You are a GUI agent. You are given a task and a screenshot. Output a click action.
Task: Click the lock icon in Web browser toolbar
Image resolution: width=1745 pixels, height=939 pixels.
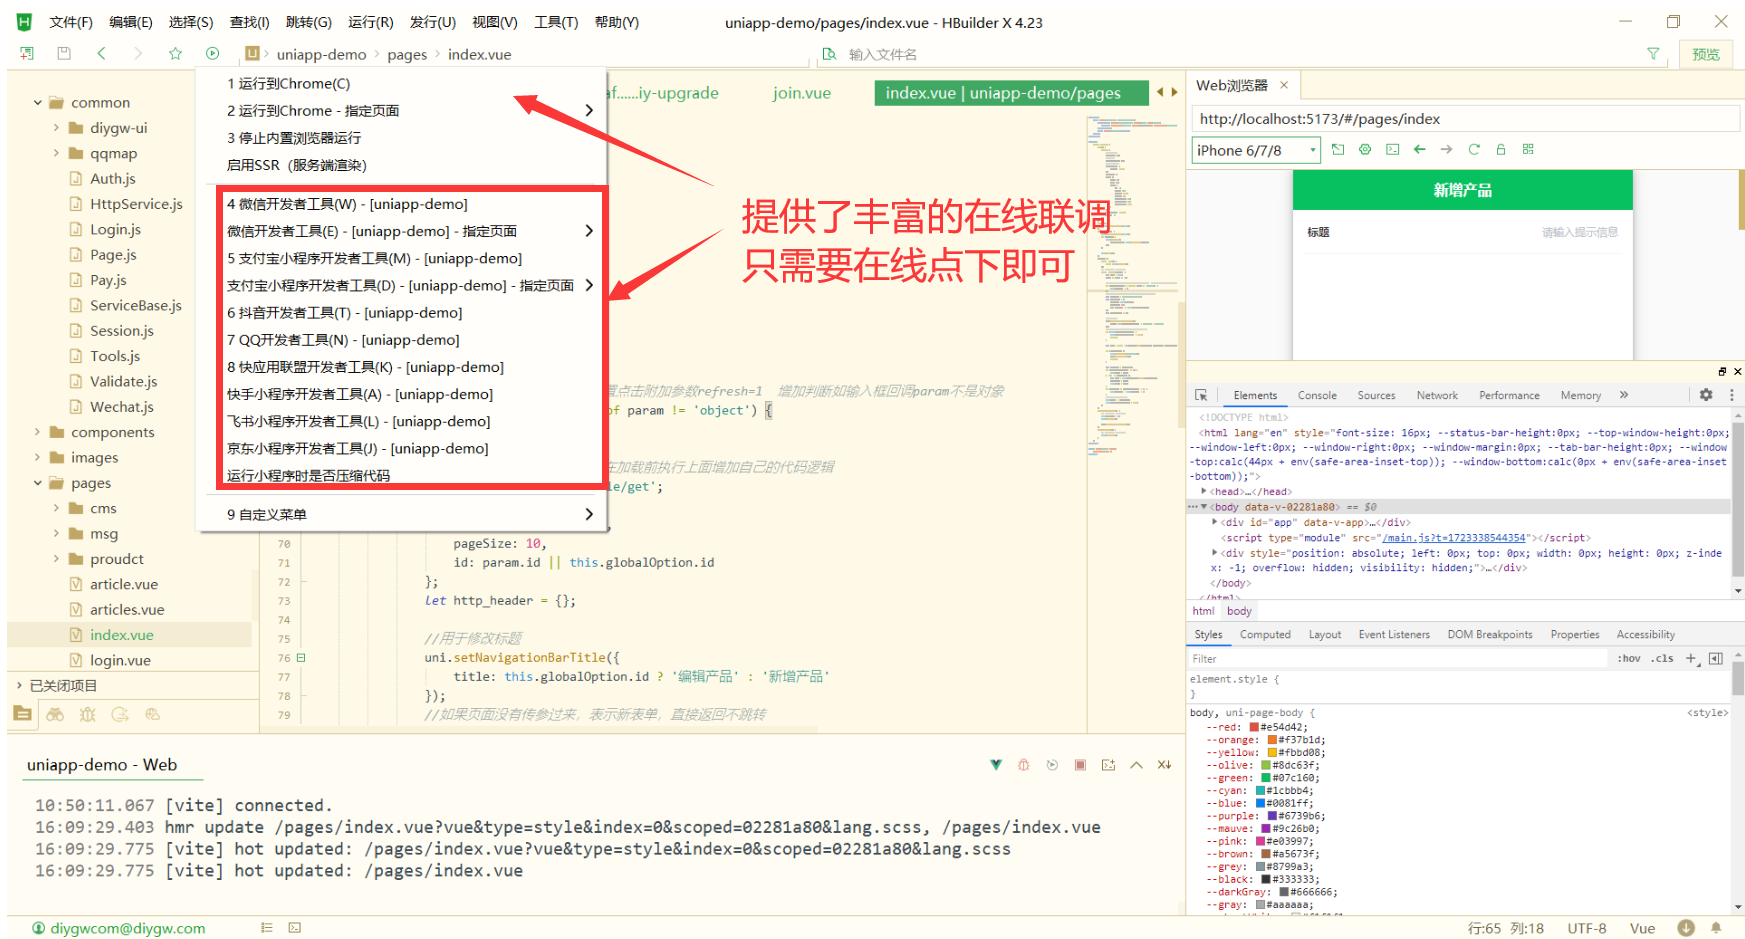tap(1500, 149)
